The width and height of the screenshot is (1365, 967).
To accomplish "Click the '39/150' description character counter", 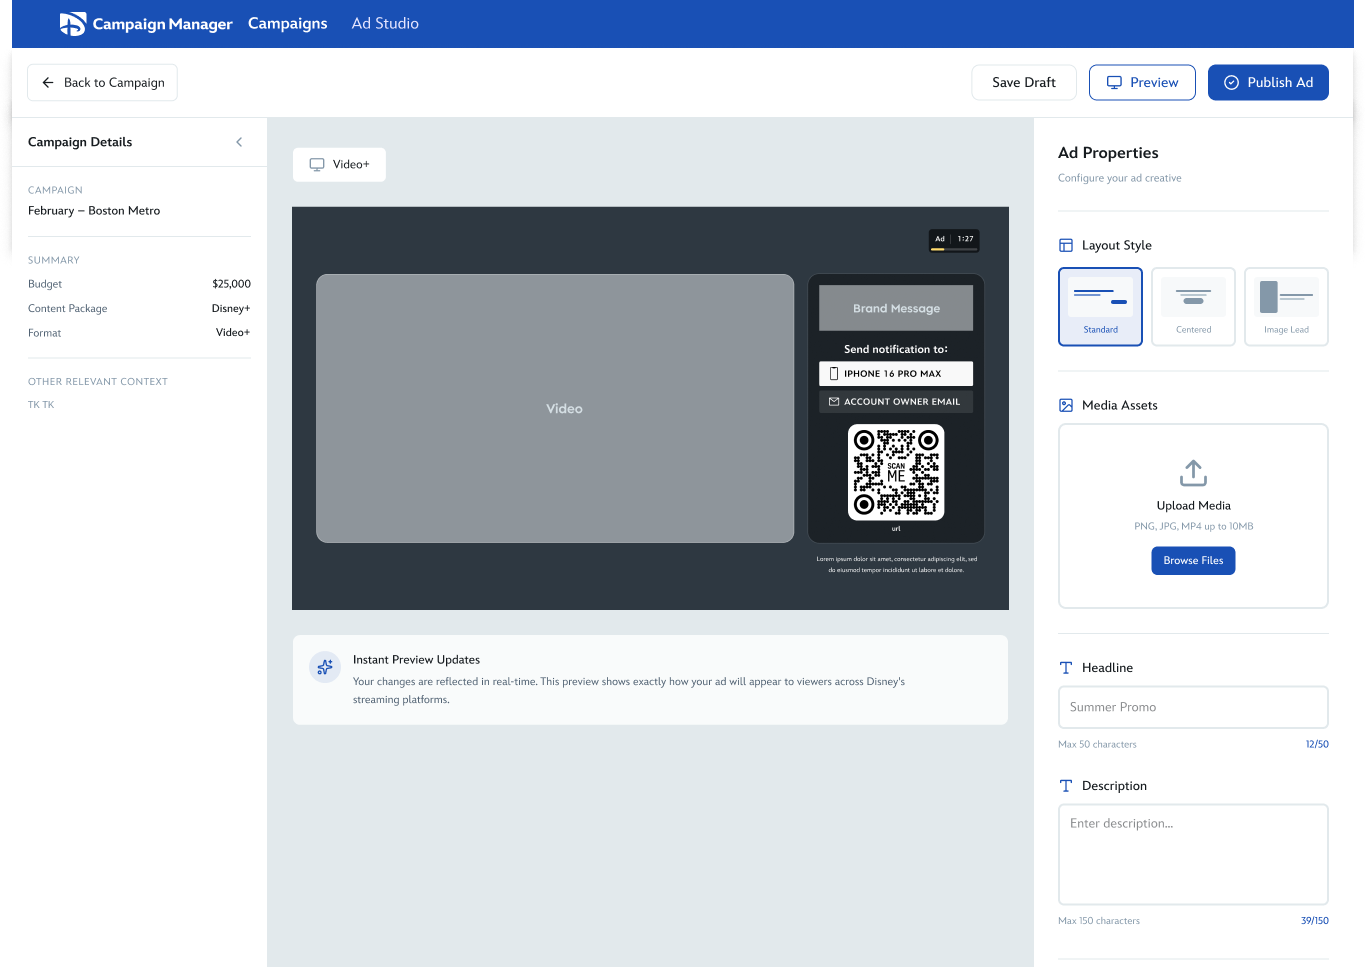I will click(x=1314, y=921).
